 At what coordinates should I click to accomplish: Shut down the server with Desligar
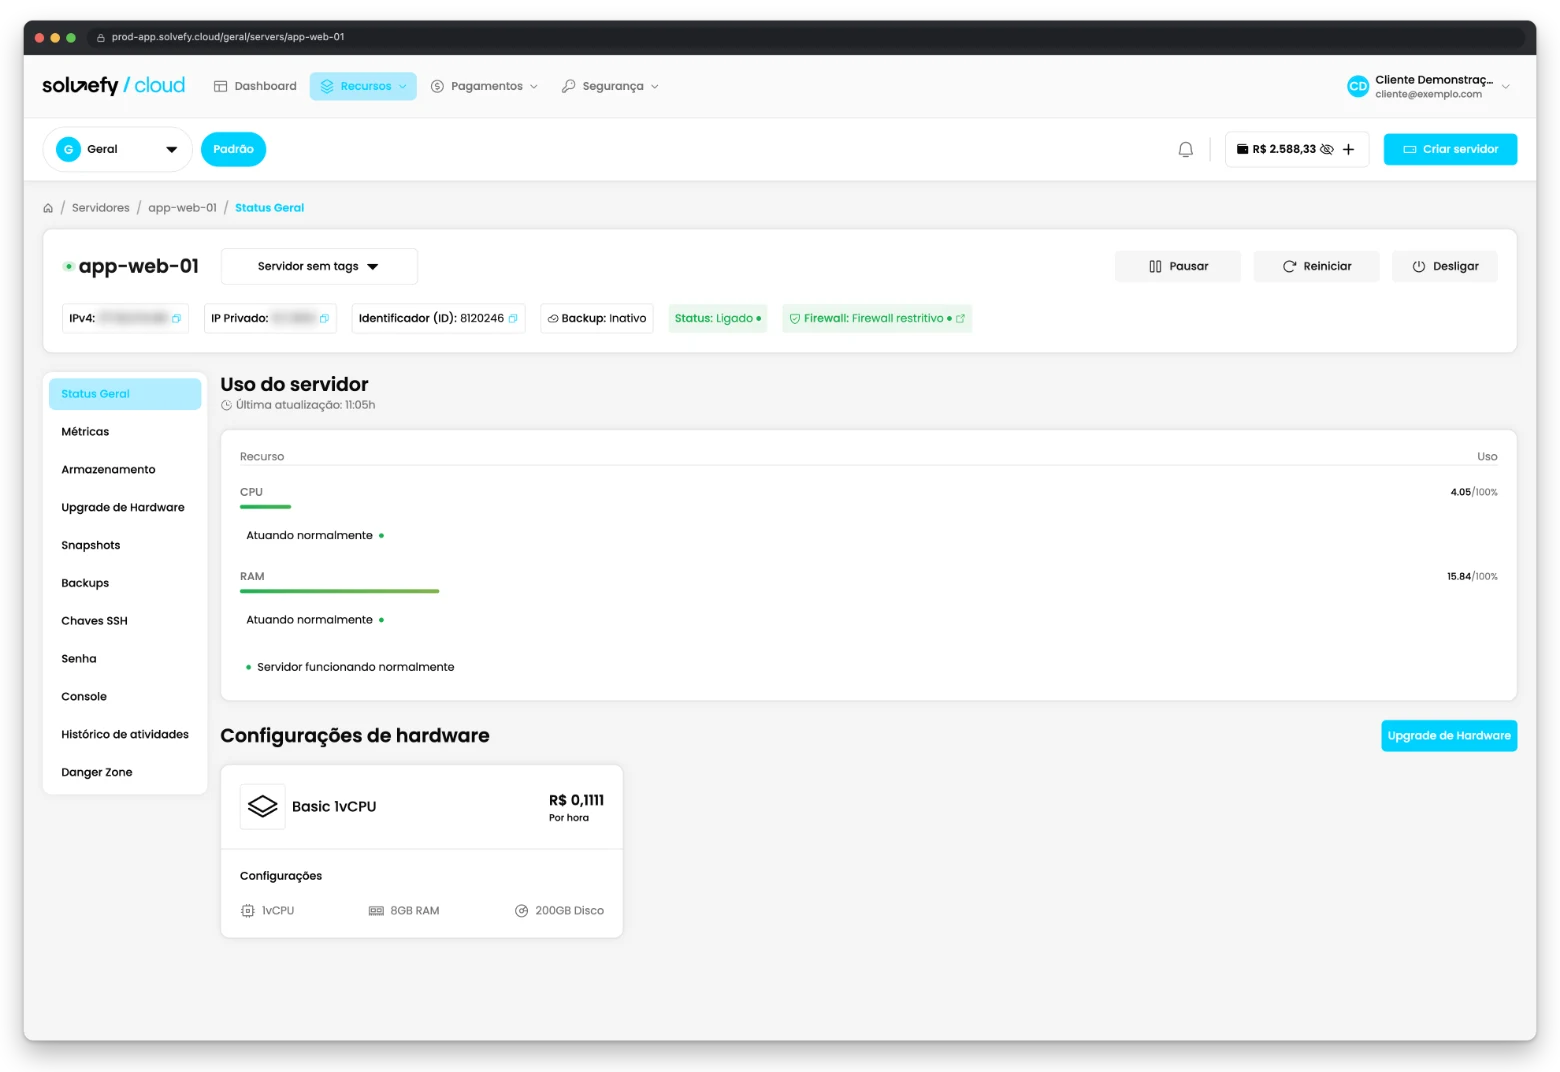tap(1444, 267)
